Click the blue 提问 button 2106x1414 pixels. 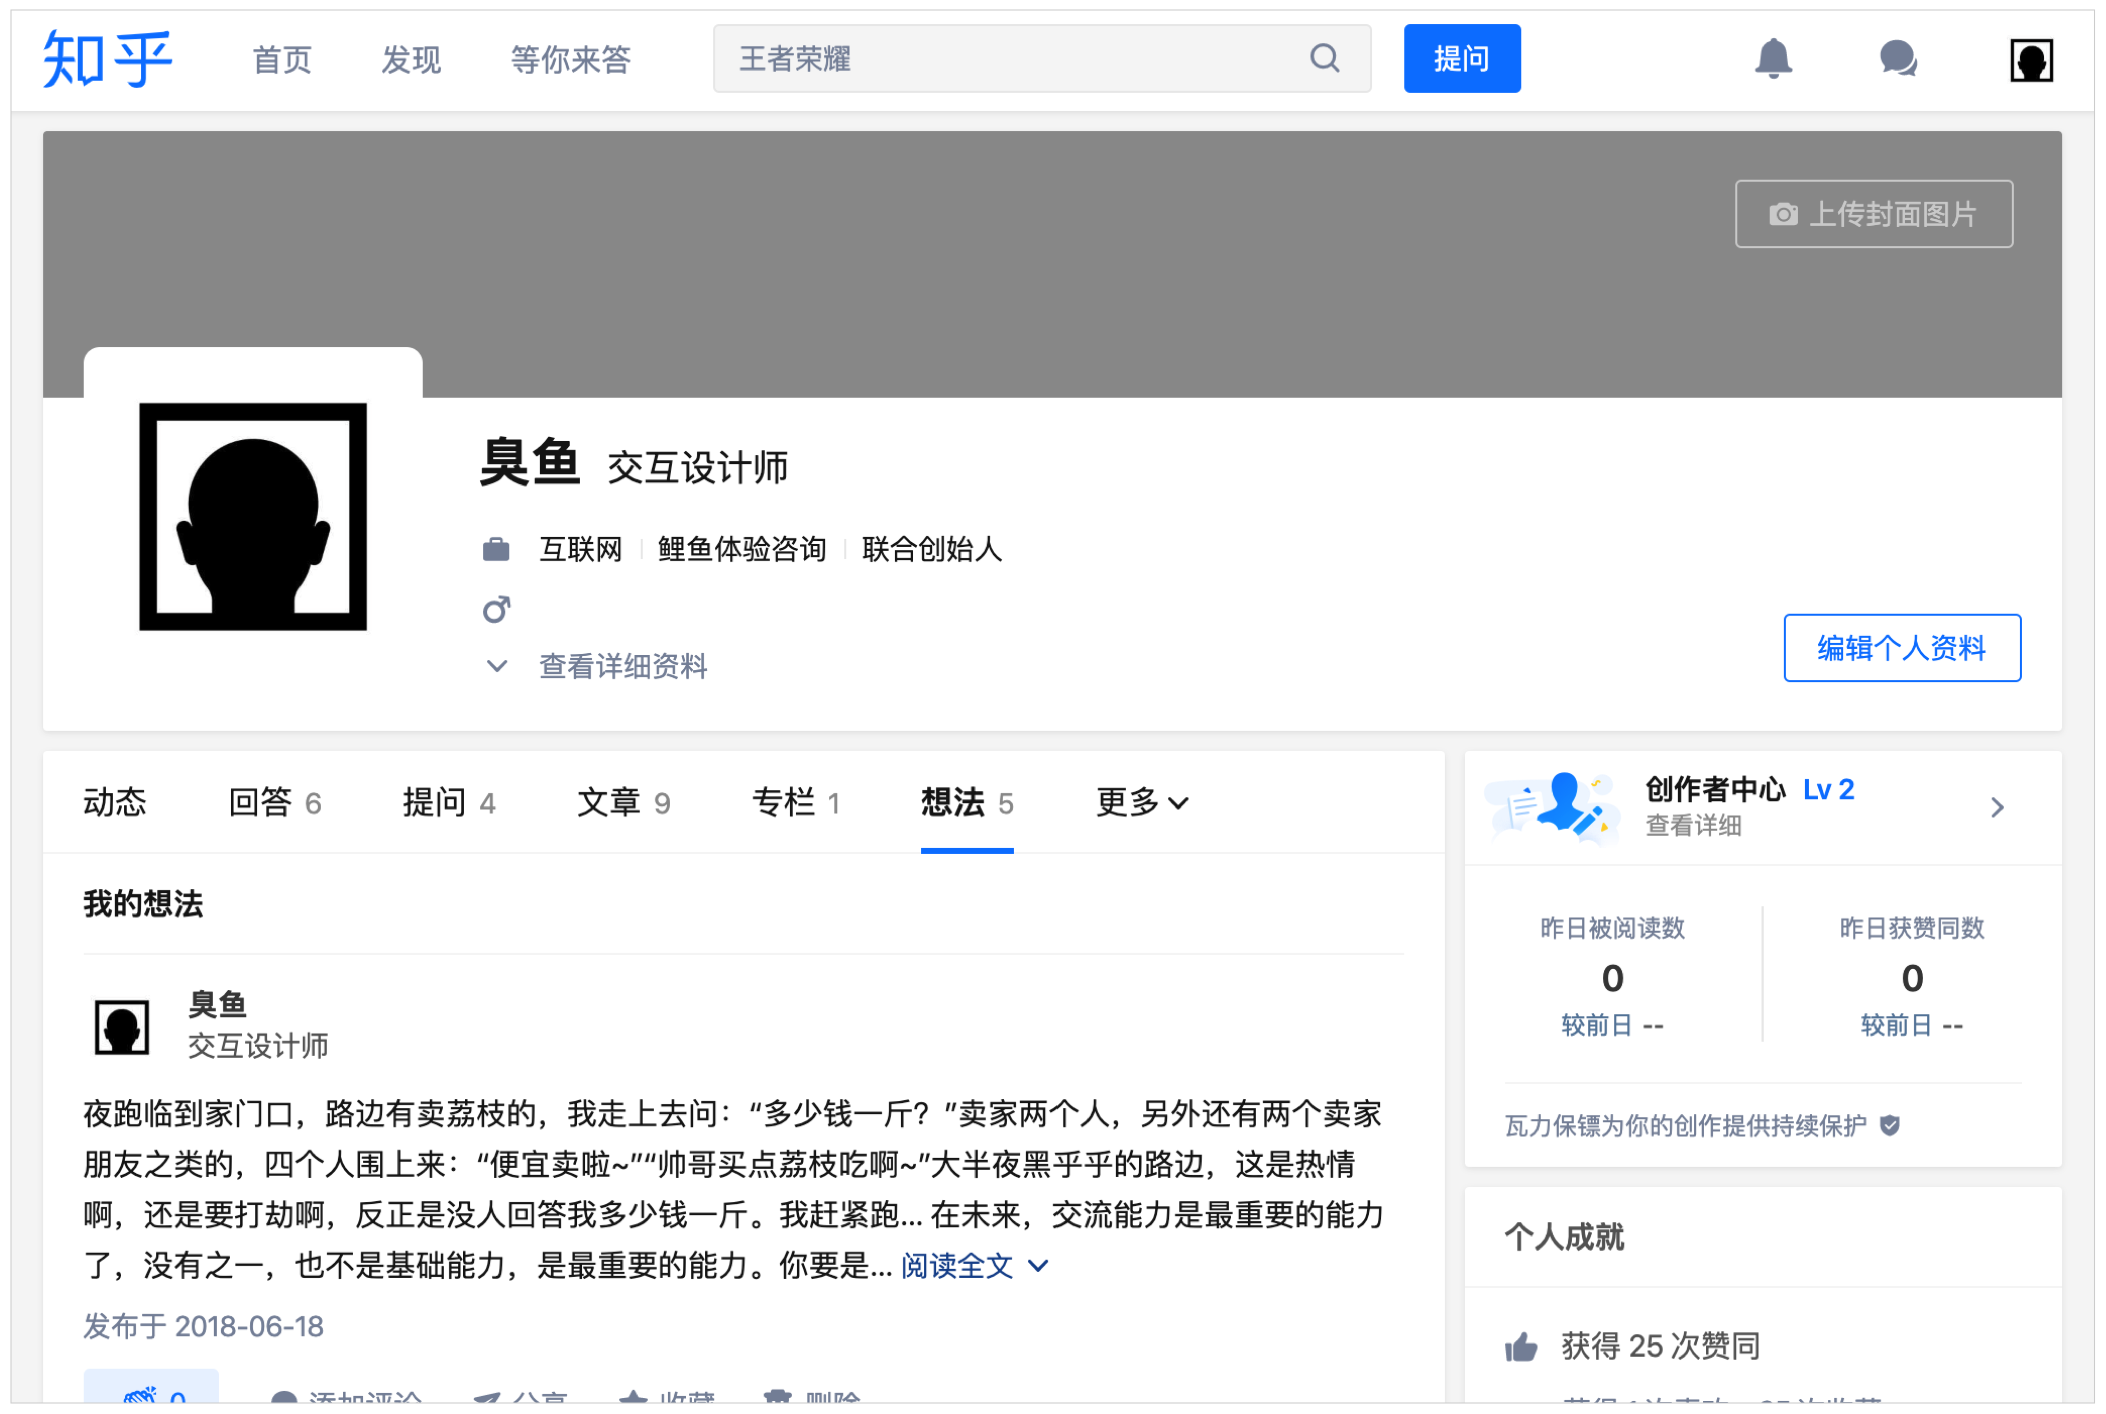click(x=1461, y=59)
